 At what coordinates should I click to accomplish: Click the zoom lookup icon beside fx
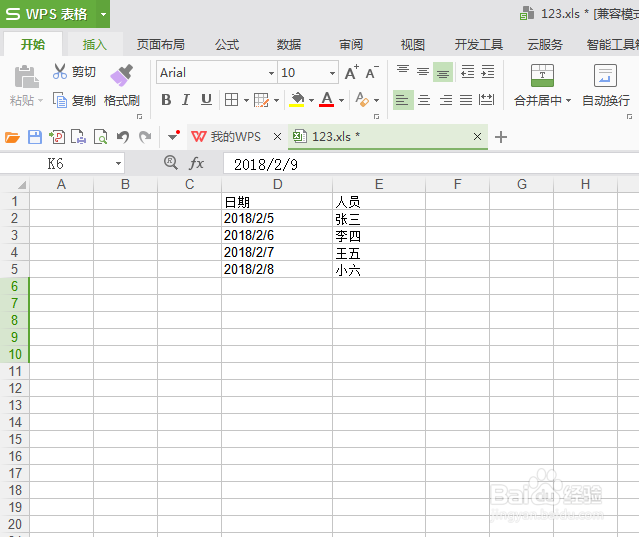tap(171, 163)
